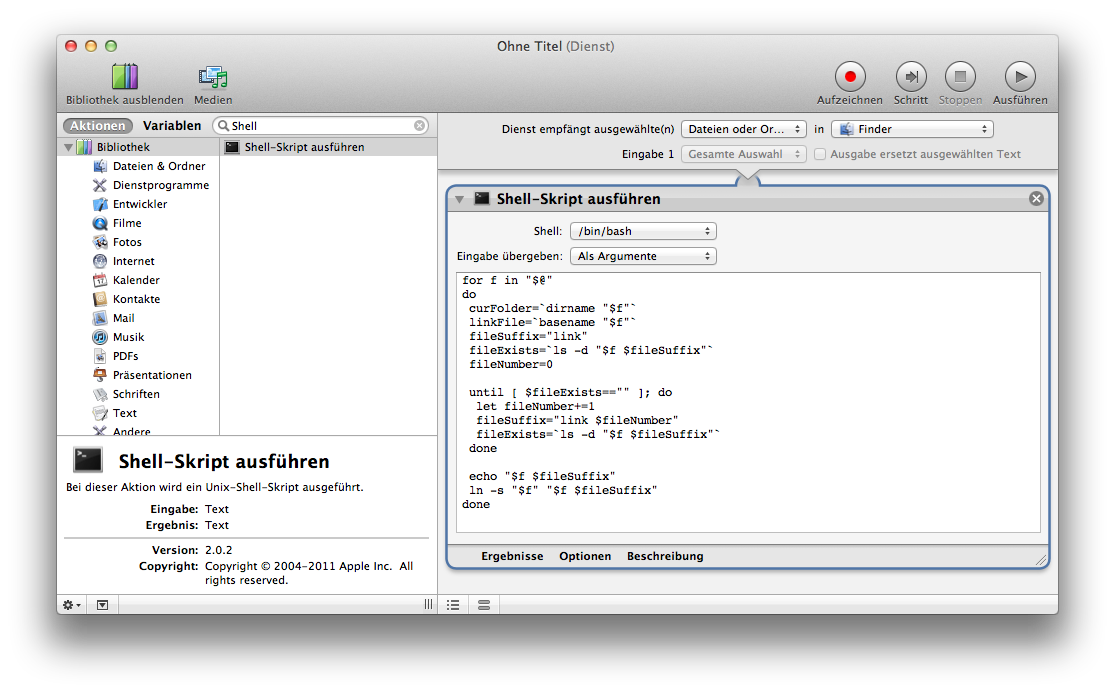The image size is (1115, 693).
Task: Open the Gesamte Auswahl dropdown
Action: pyautogui.click(x=744, y=154)
